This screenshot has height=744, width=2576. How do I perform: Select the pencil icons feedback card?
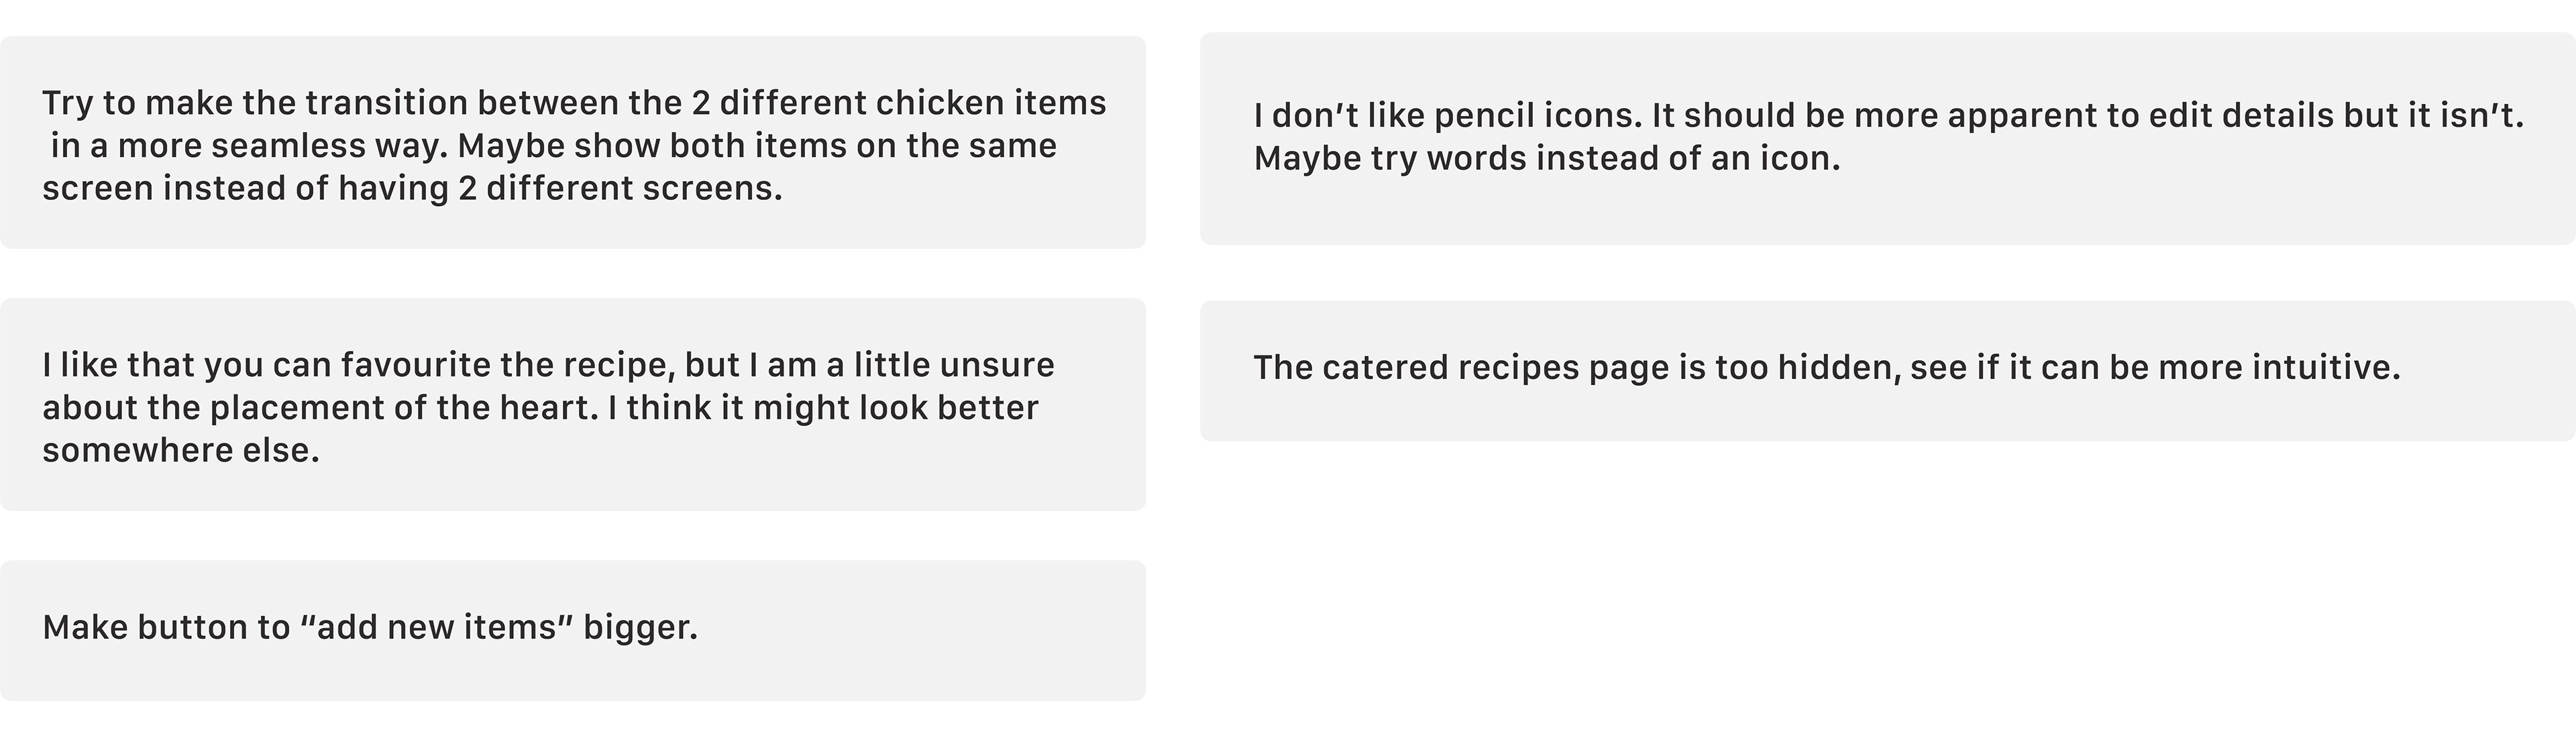pyautogui.click(x=1888, y=138)
